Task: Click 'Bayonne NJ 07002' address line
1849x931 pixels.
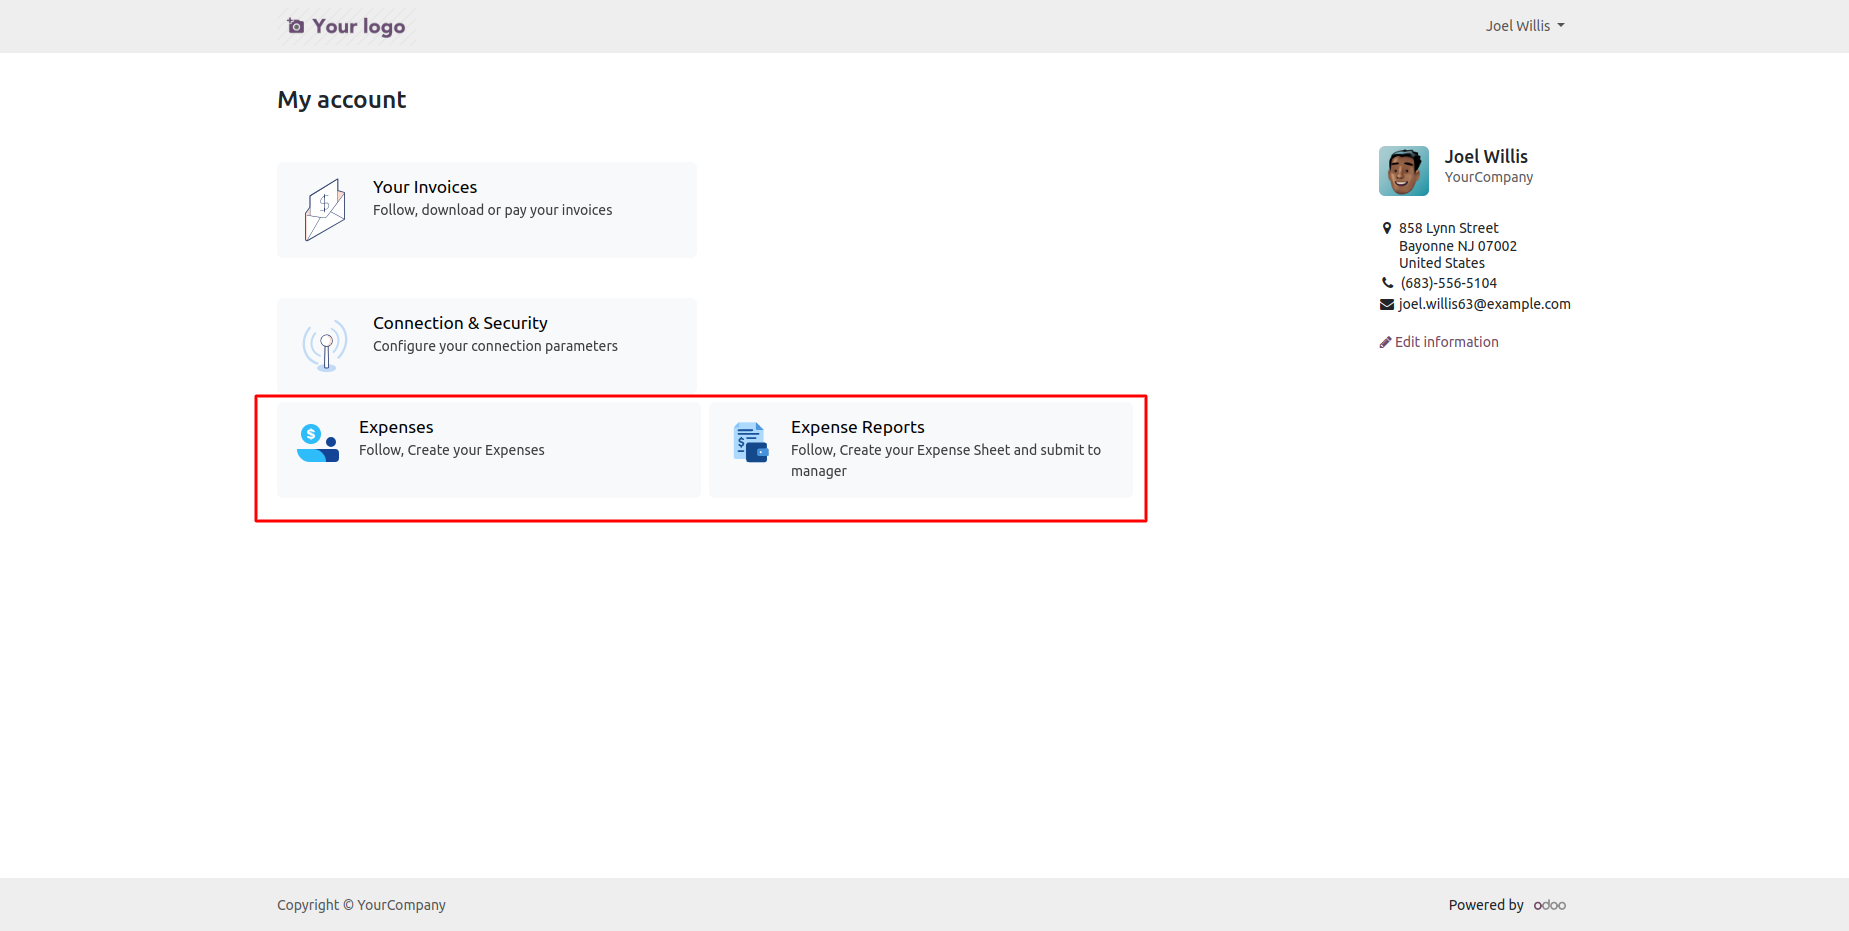Action: coord(1458,246)
